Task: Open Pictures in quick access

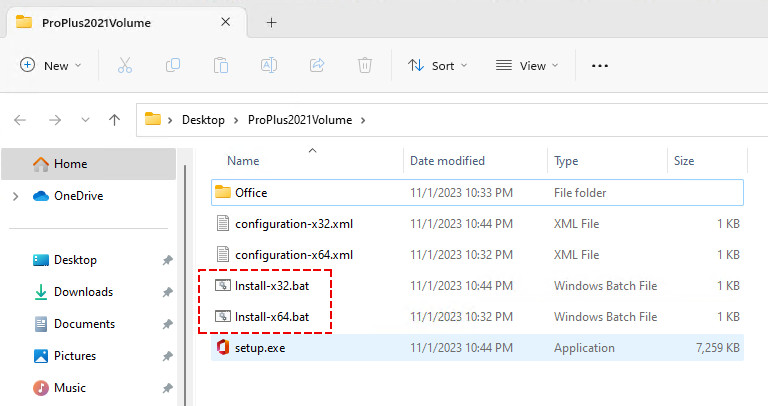Action: pyautogui.click(x=74, y=356)
